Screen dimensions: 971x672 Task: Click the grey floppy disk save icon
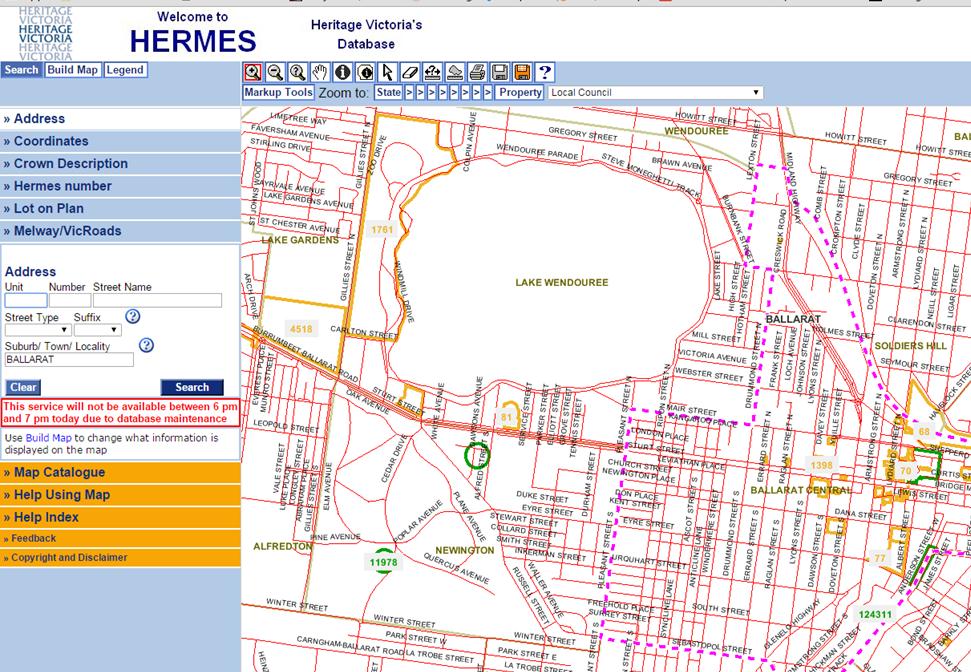pos(500,72)
